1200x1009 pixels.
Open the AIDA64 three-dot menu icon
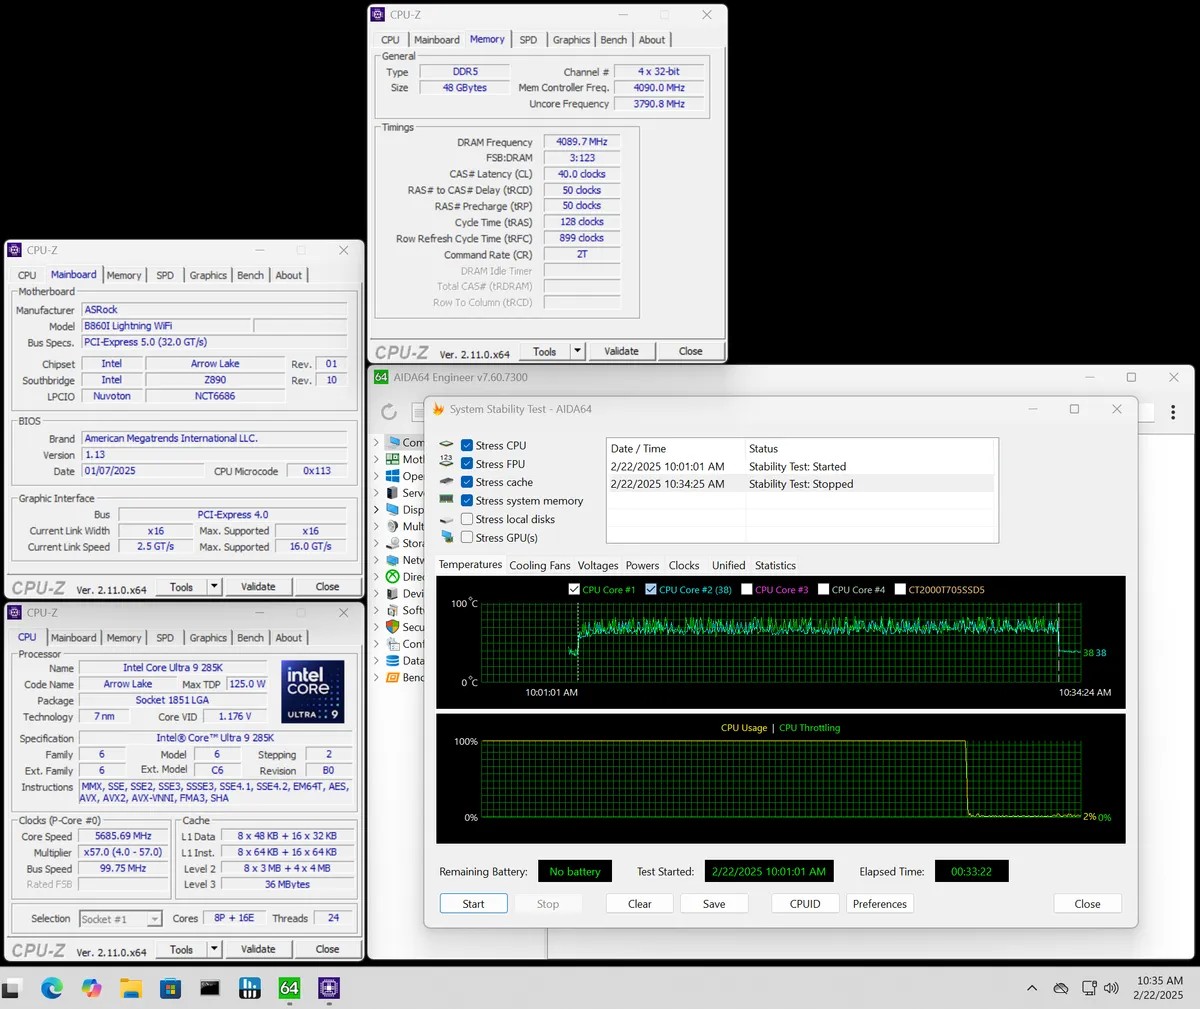tap(1172, 412)
